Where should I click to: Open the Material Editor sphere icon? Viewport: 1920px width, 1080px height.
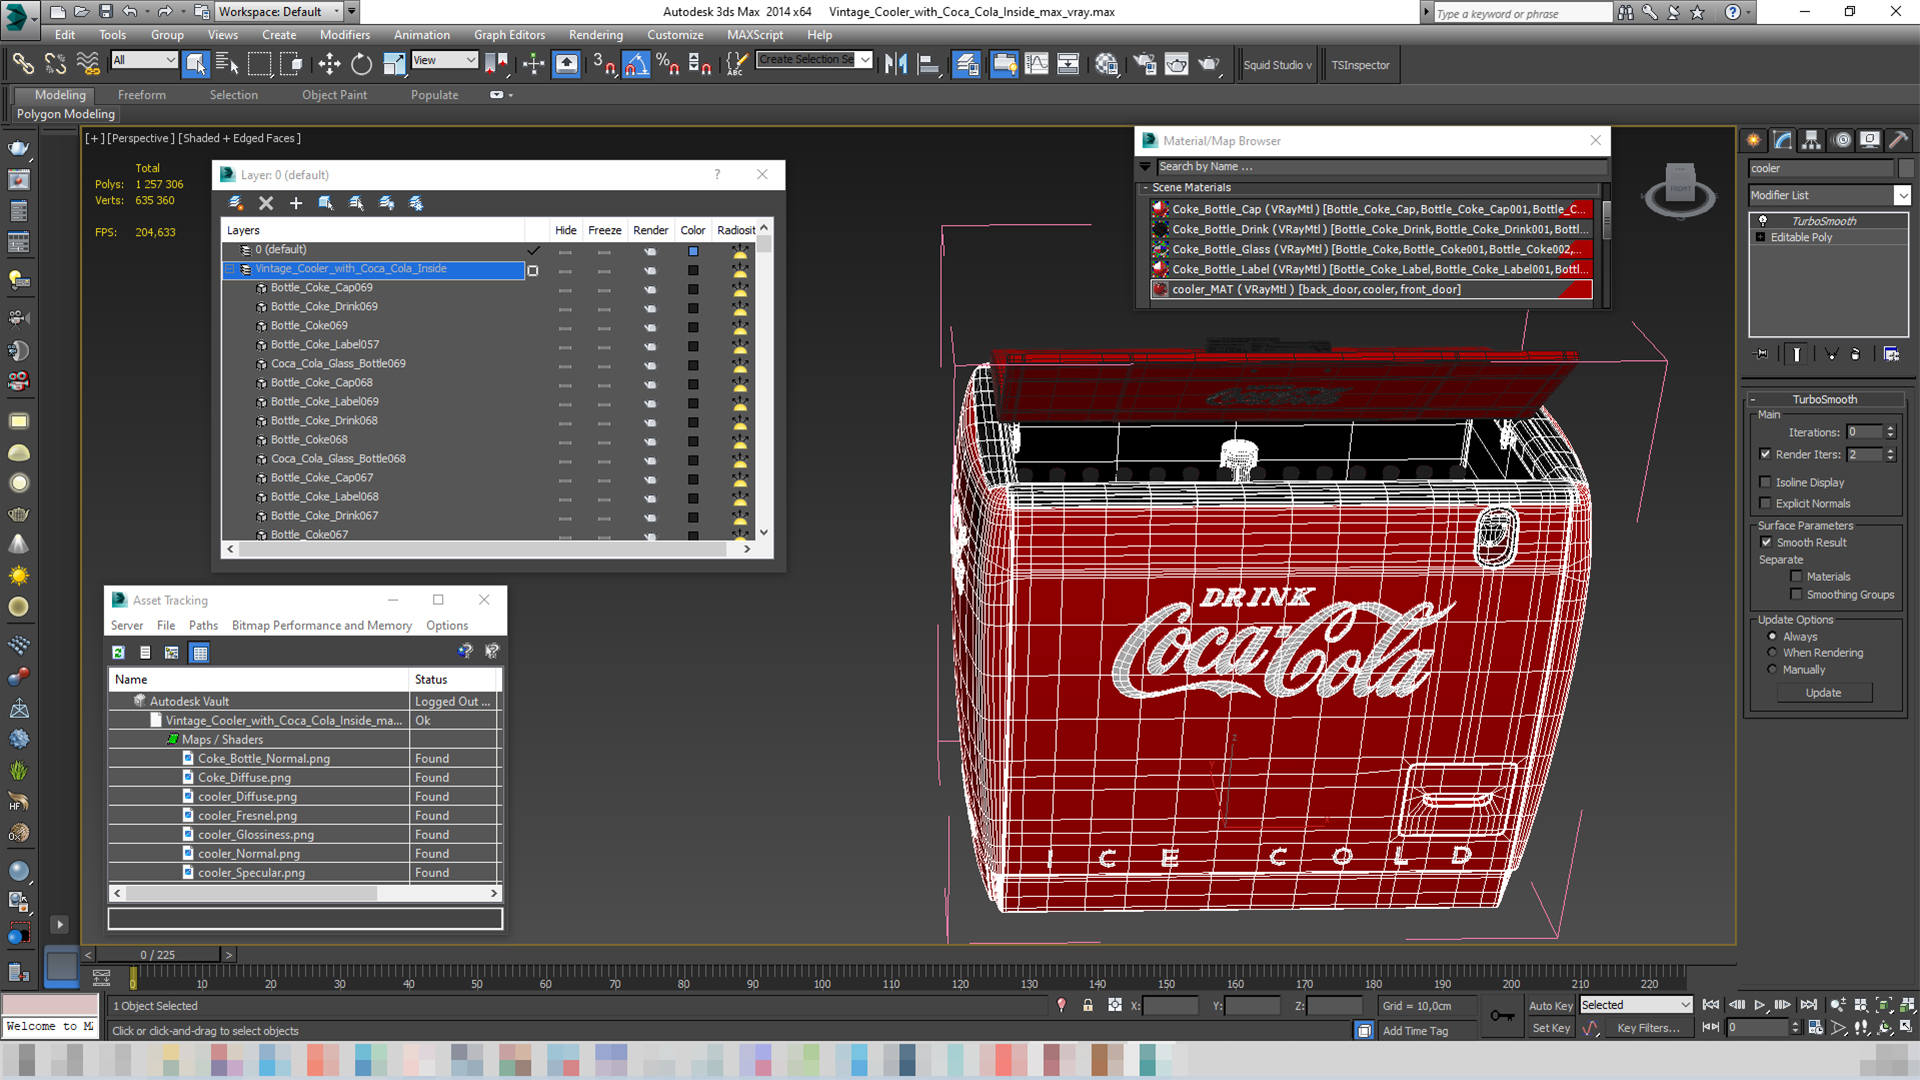click(1106, 65)
